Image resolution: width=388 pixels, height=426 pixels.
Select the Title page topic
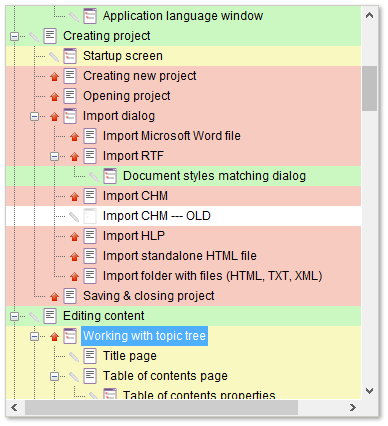pyautogui.click(x=130, y=356)
